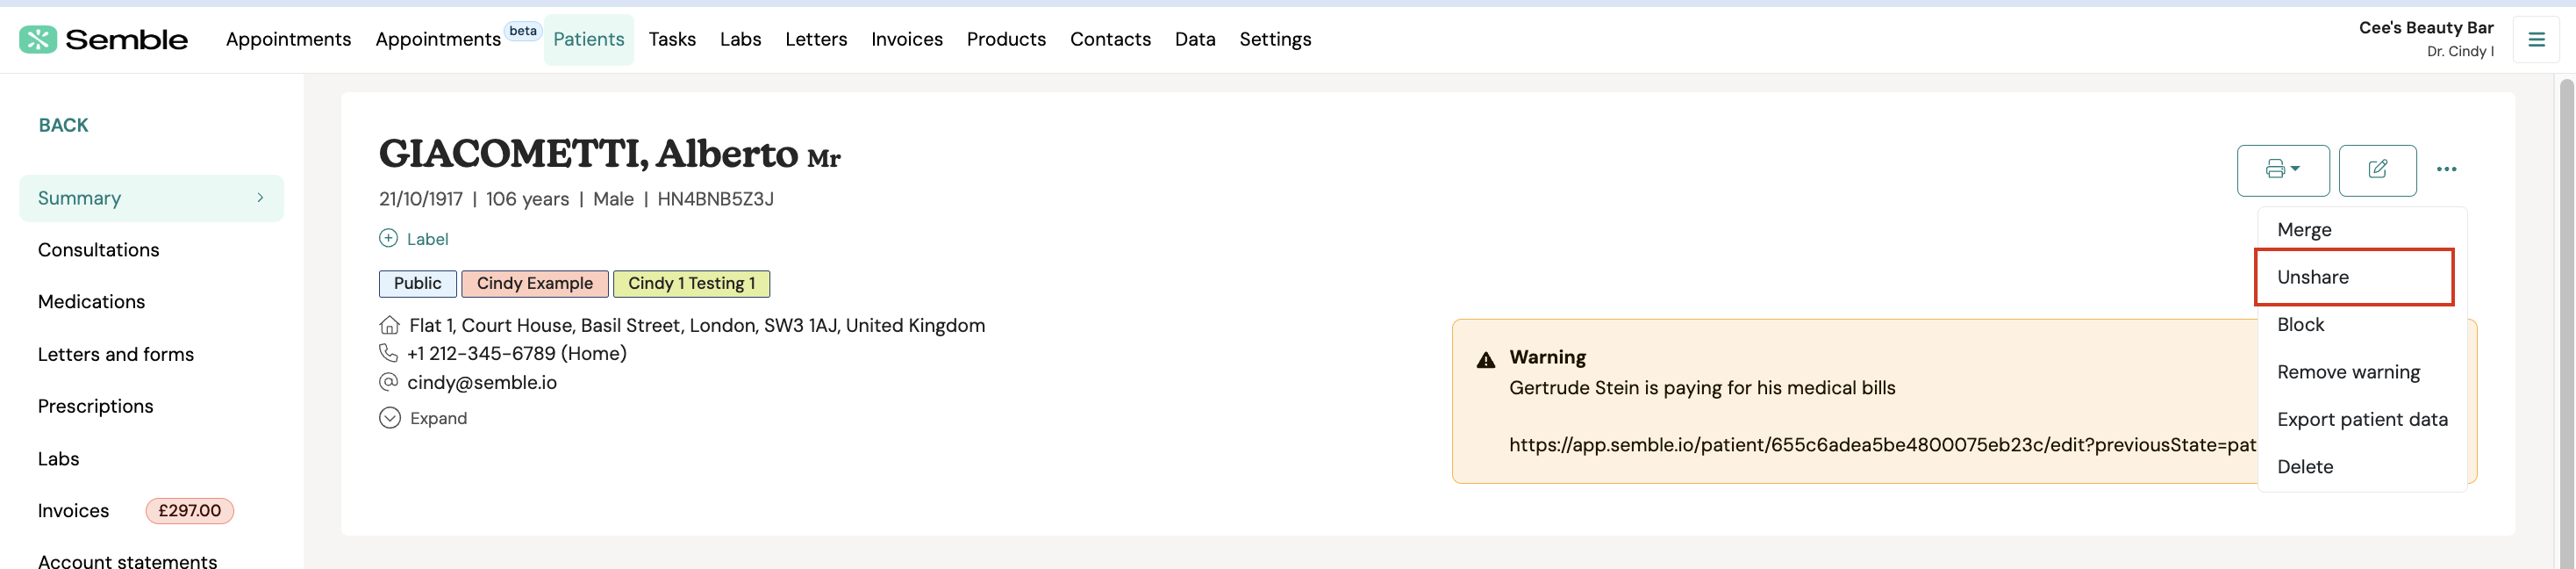Open the Tasks tab
Viewport: 2576px width, 569px height.
click(x=672, y=39)
